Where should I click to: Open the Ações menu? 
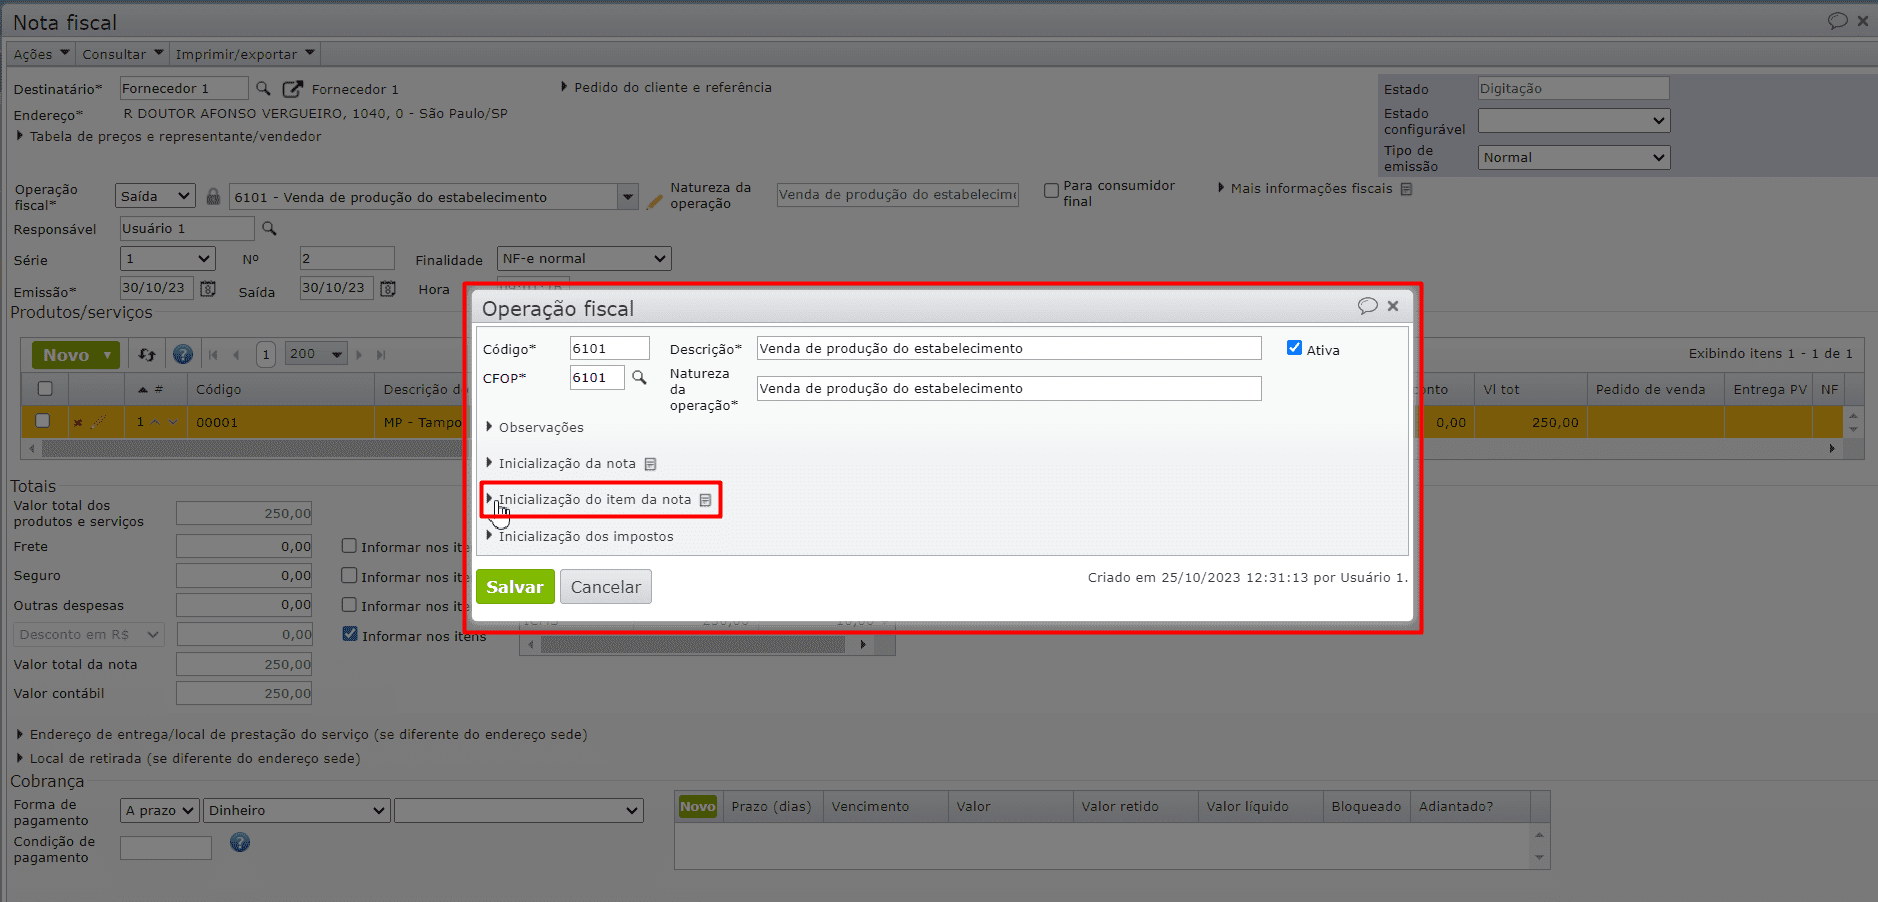point(41,54)
